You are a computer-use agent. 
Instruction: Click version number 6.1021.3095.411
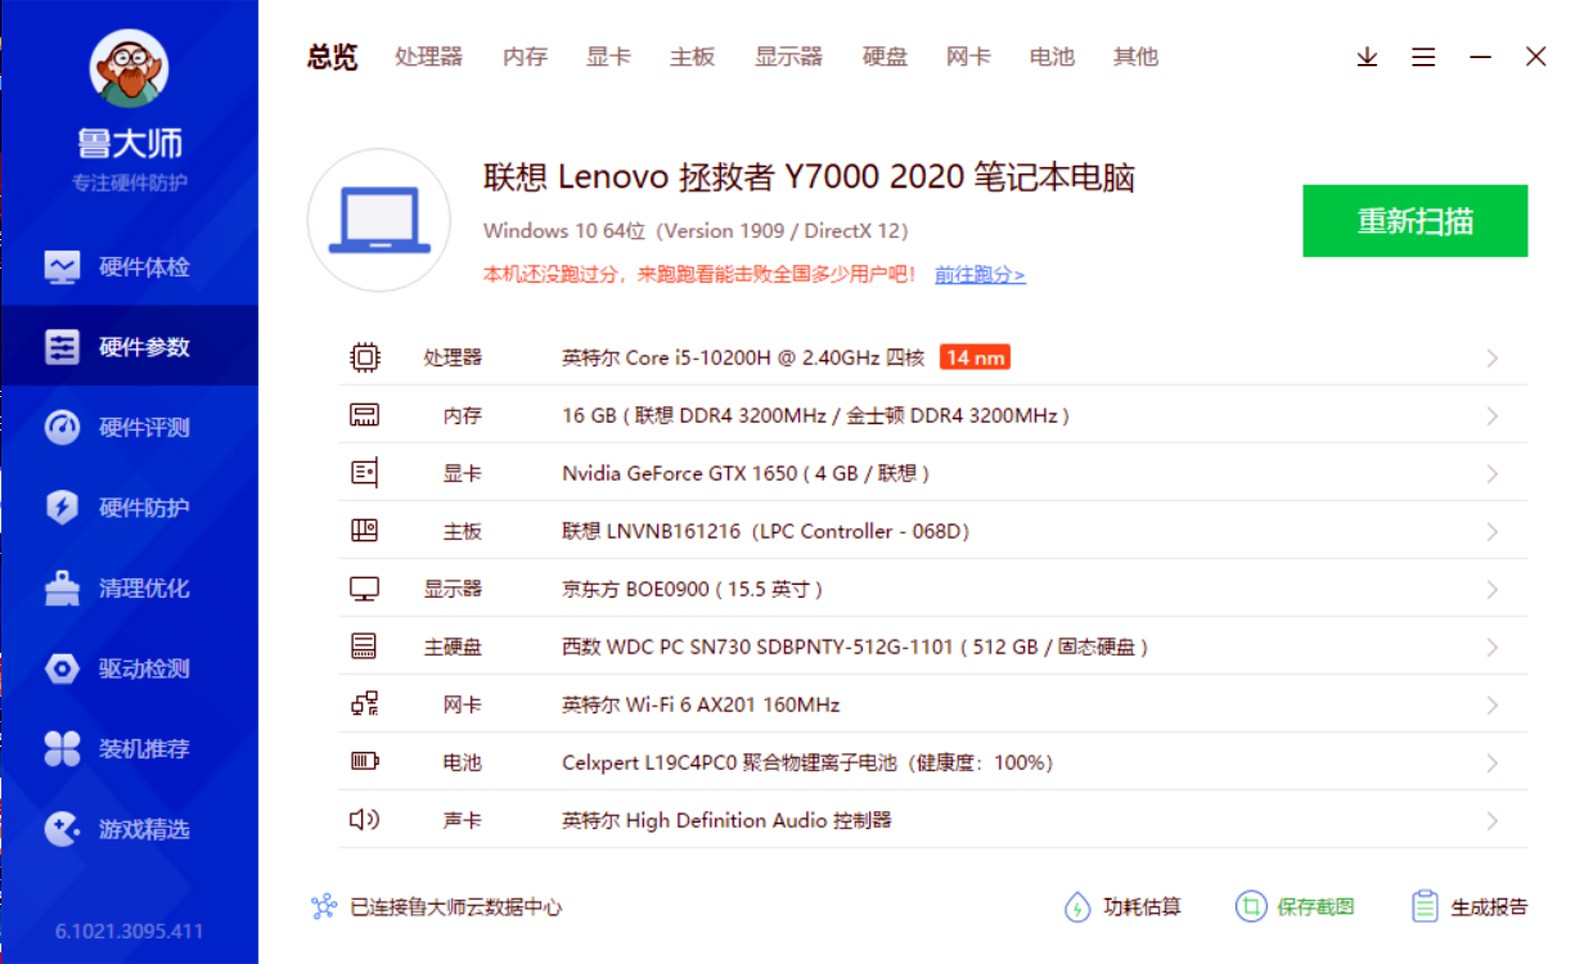pyautogui.click(x=129, y=931)
